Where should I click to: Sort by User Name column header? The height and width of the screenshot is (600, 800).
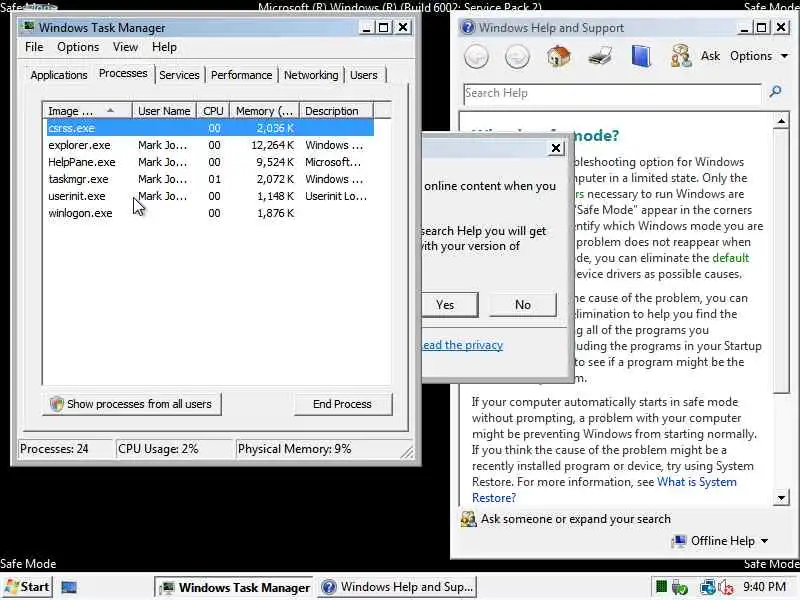(x=164, y=111)
